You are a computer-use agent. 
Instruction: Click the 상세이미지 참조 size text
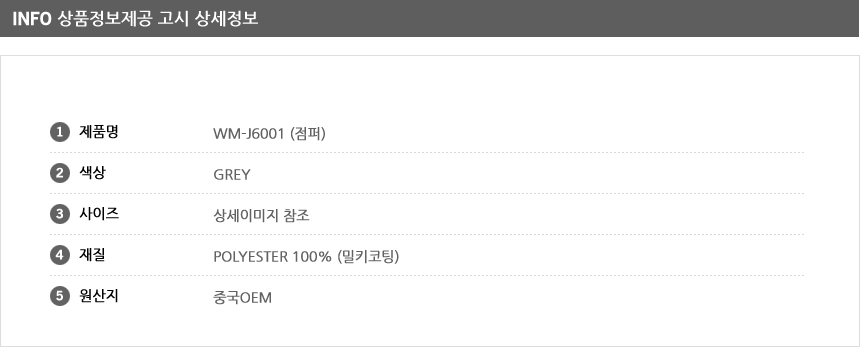(x=261, y=215)
